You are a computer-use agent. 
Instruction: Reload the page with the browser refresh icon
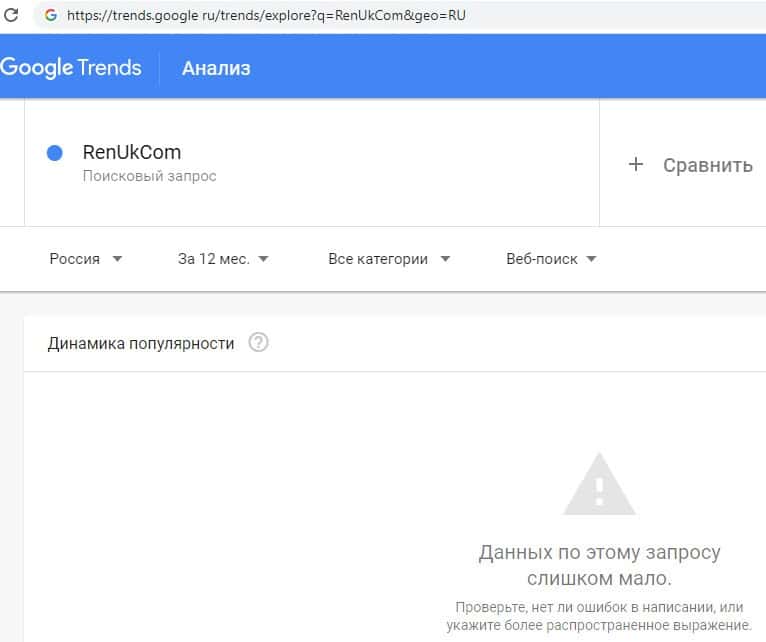[x=11, y=16]
